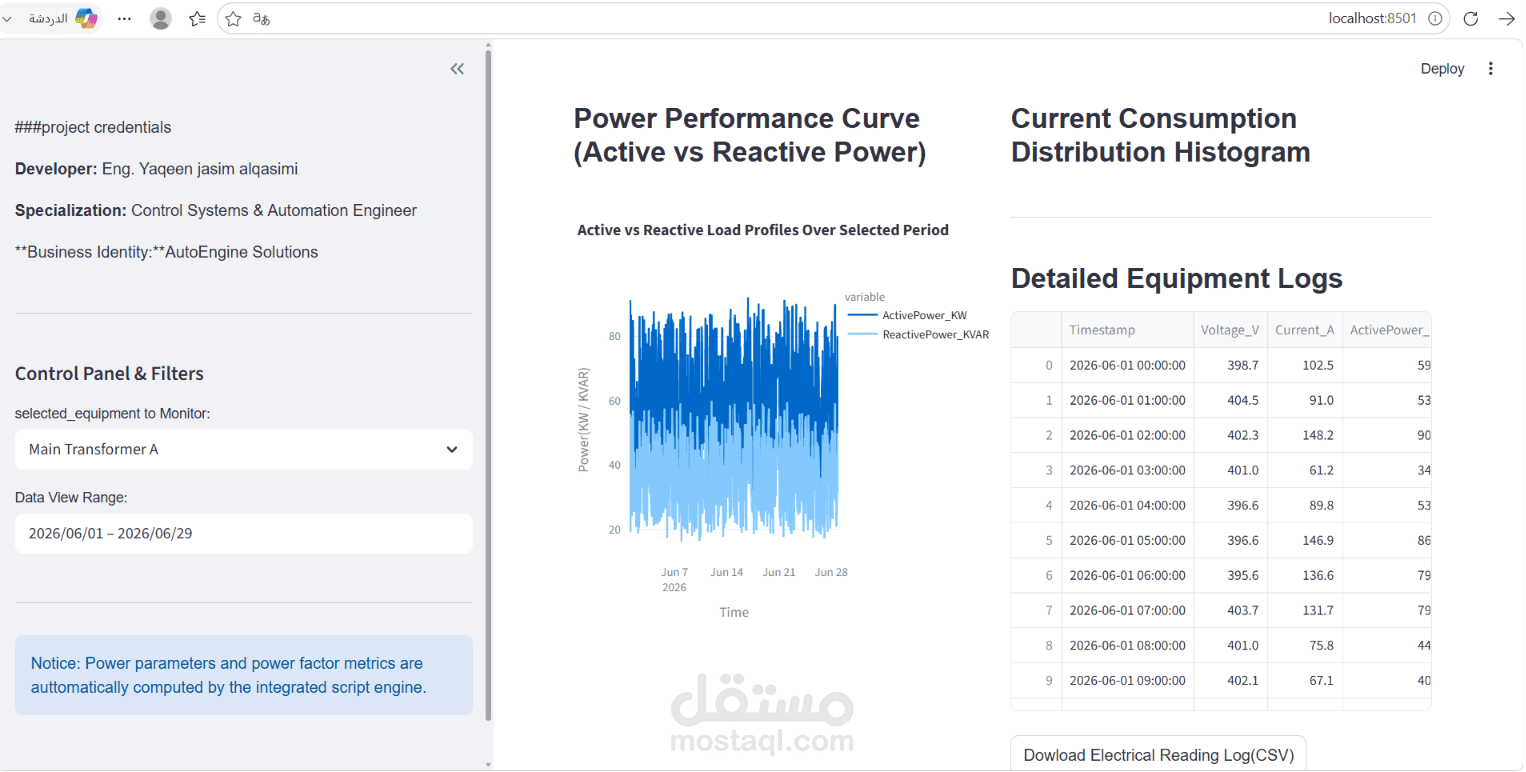Viewport: 1526px width, 772px height.
Task: Select voltage cell 395.6
Action: tap(1230, 575)
